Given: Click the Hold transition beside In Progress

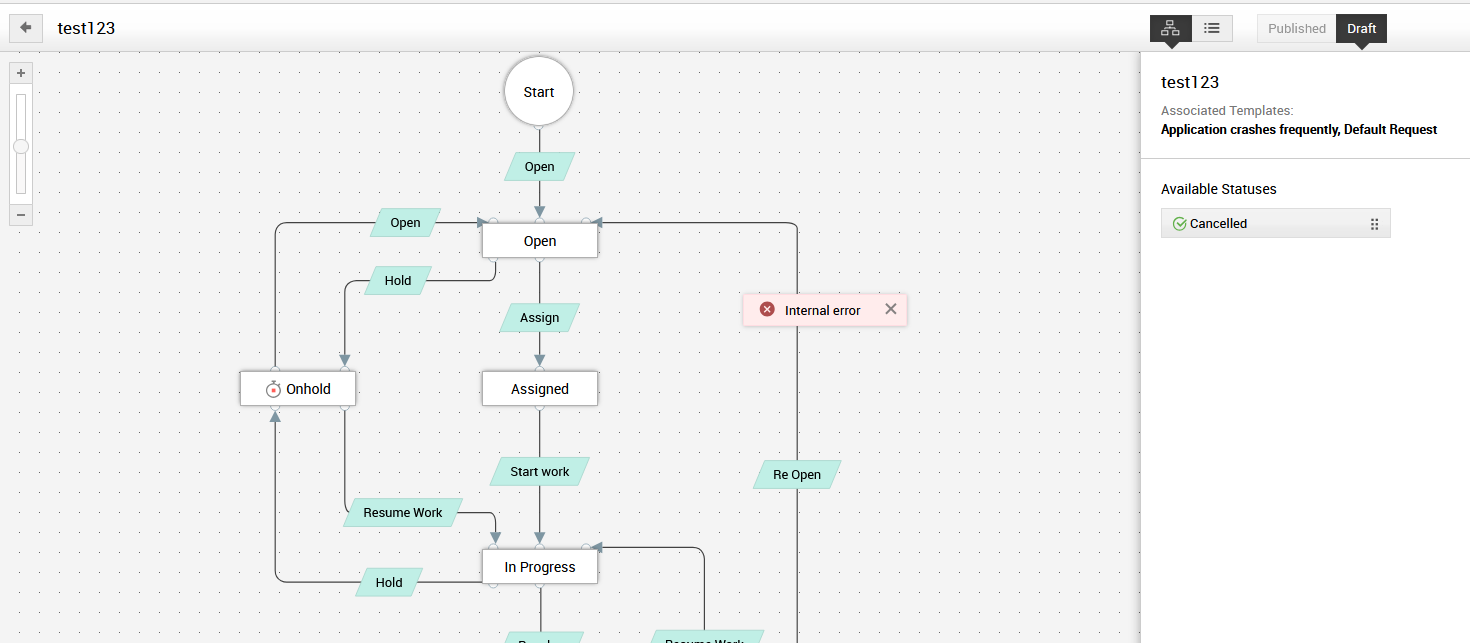Looking at the screenshot, I should [x=389, y=583].
